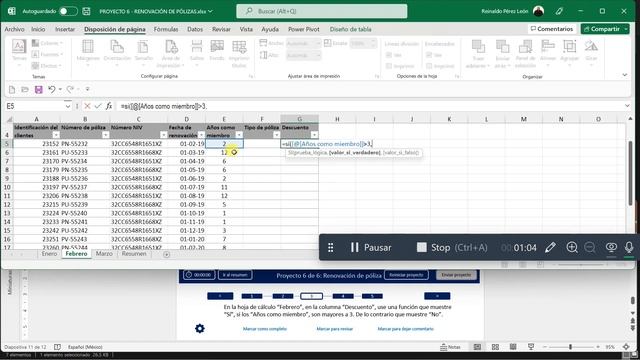Open the Insert Function fx dialog
Image resolution: width=640 pixels, height=360 pixels.
[109, 106]
